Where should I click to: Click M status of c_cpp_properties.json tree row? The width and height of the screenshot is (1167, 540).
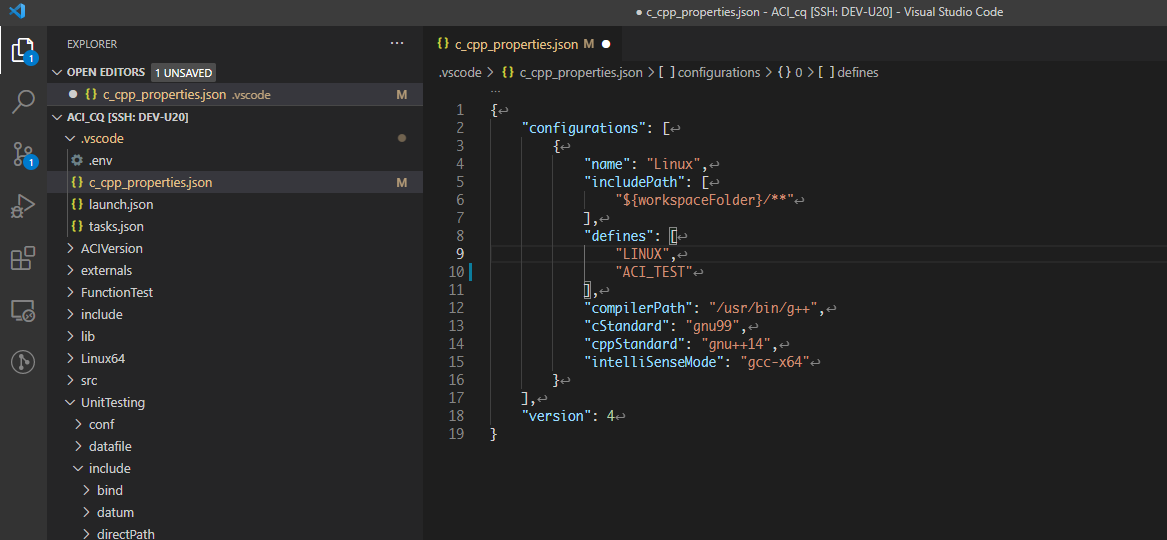[x=402, y=182]
